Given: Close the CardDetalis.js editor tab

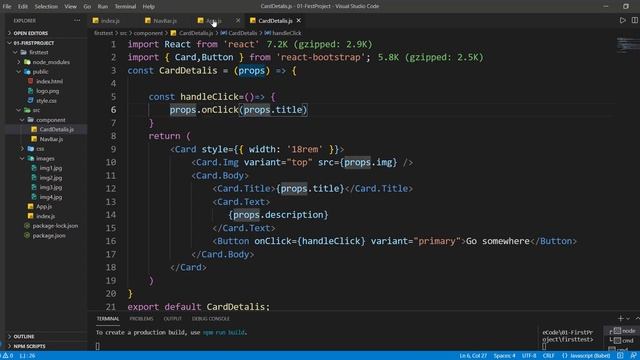Looking at the screenshot, I should coord(299,20).
